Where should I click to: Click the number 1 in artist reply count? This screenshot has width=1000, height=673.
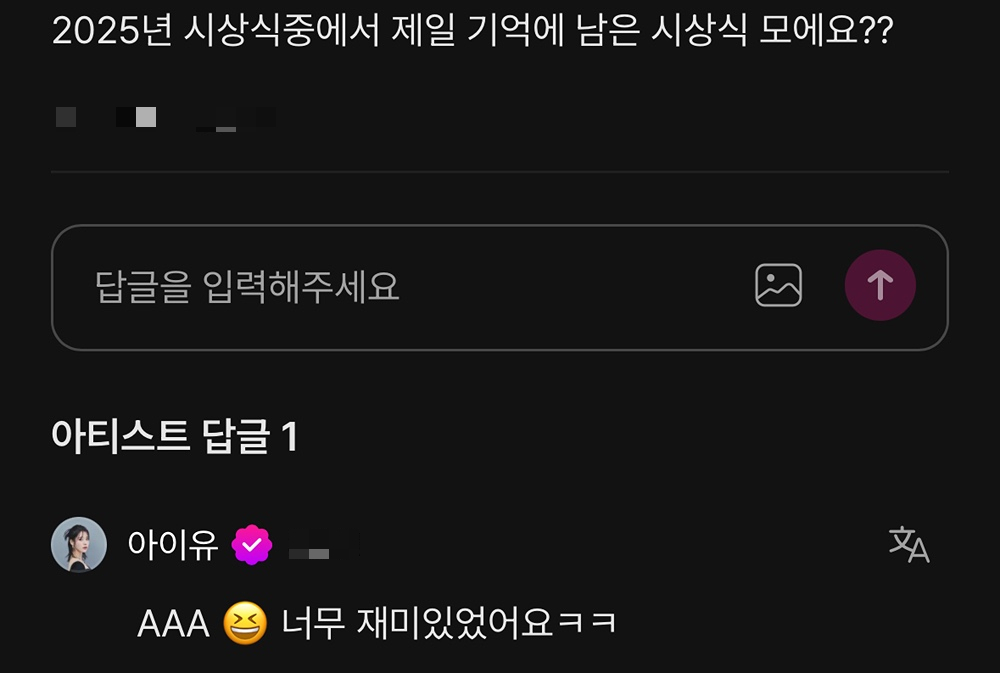click(290, 437)
